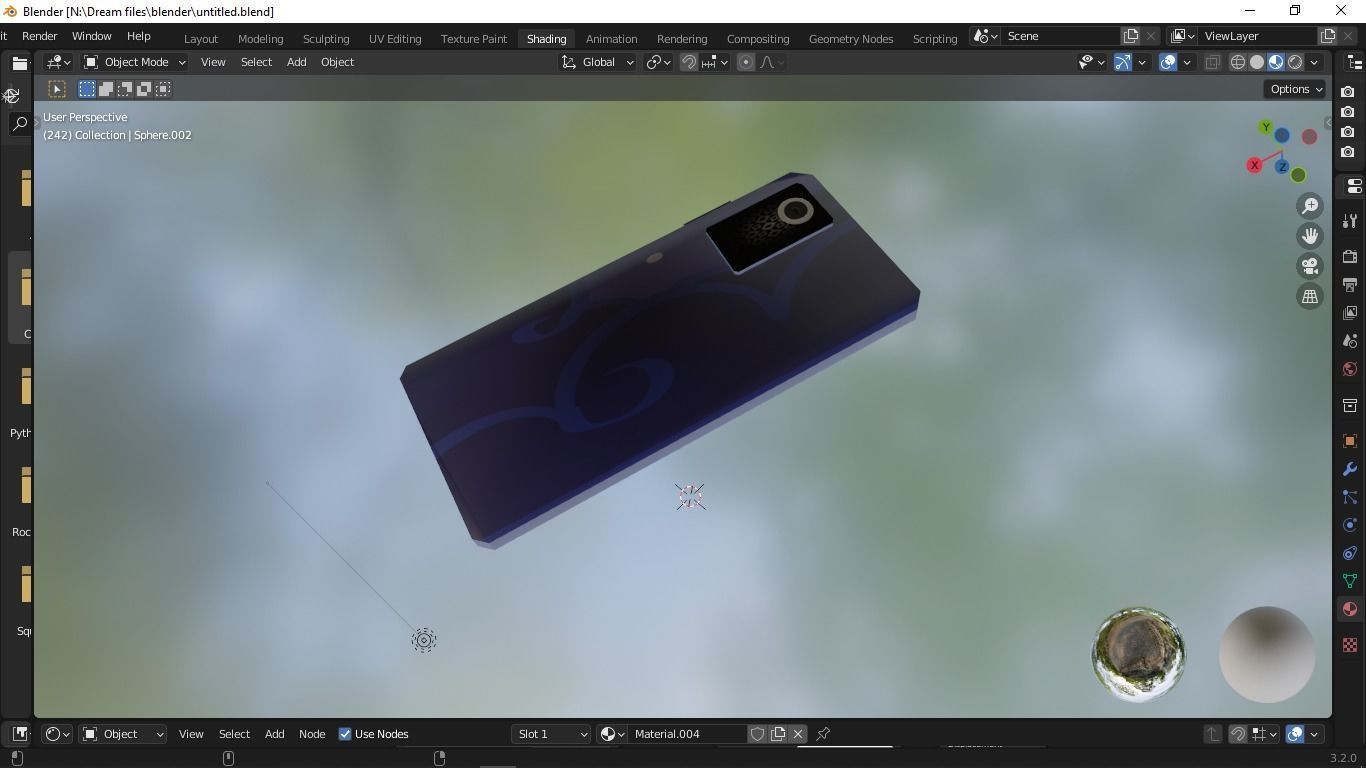
Task: Open the Object properties tab
Action: tap(1350, 441)
